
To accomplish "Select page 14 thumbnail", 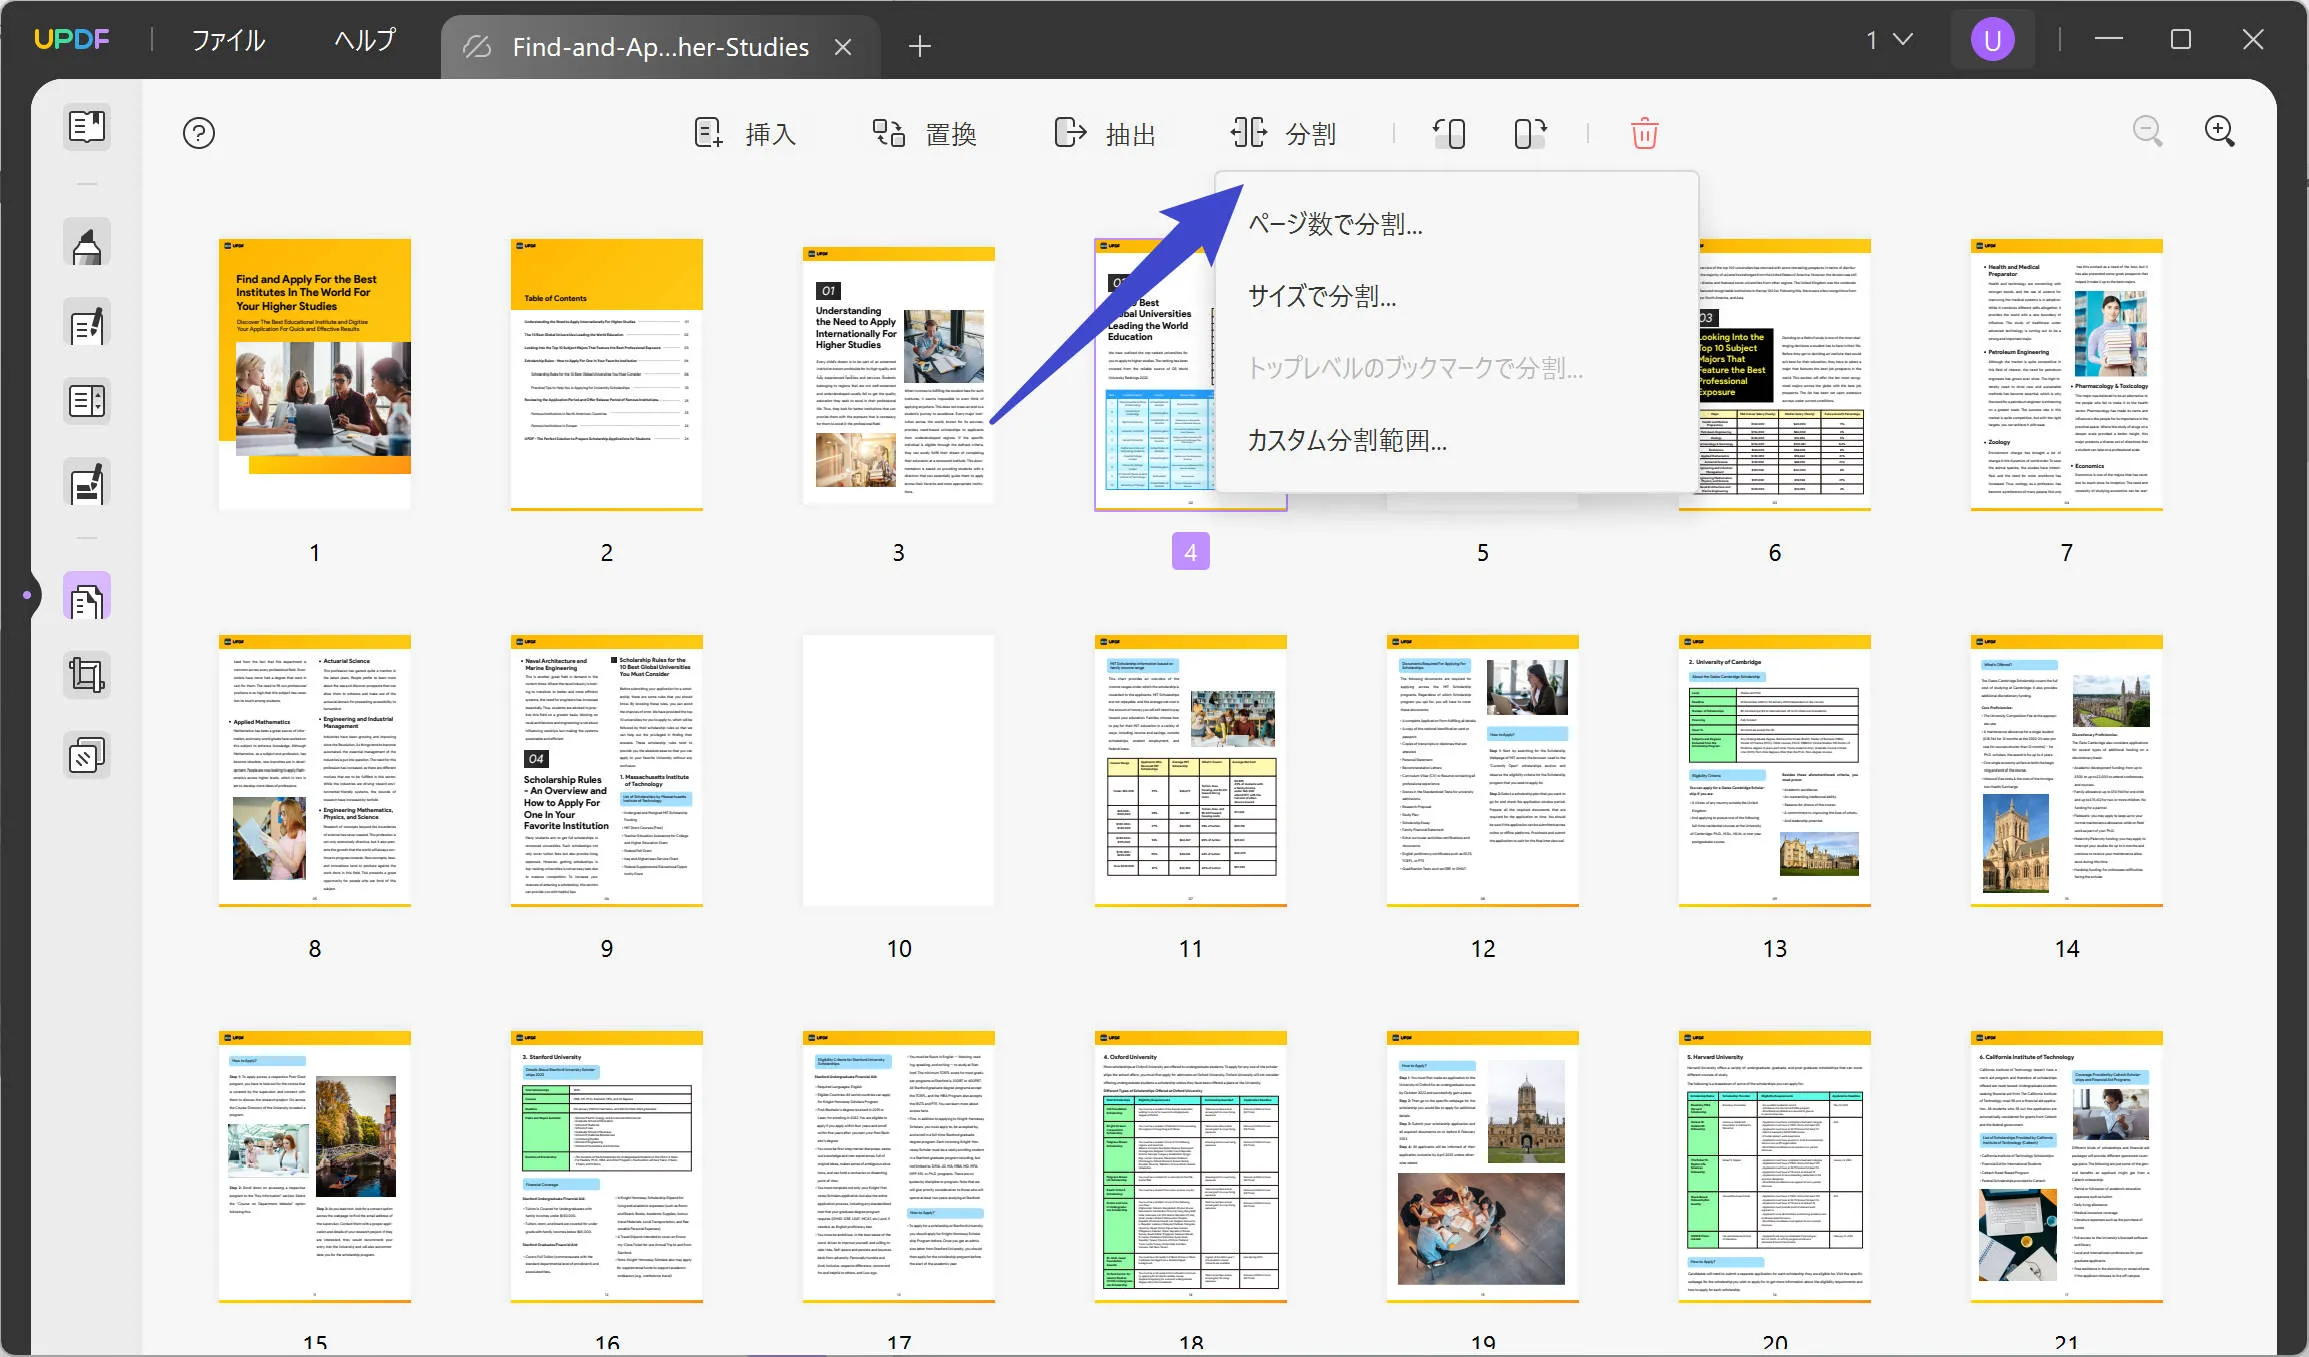I will click(x=2067, y=771).
